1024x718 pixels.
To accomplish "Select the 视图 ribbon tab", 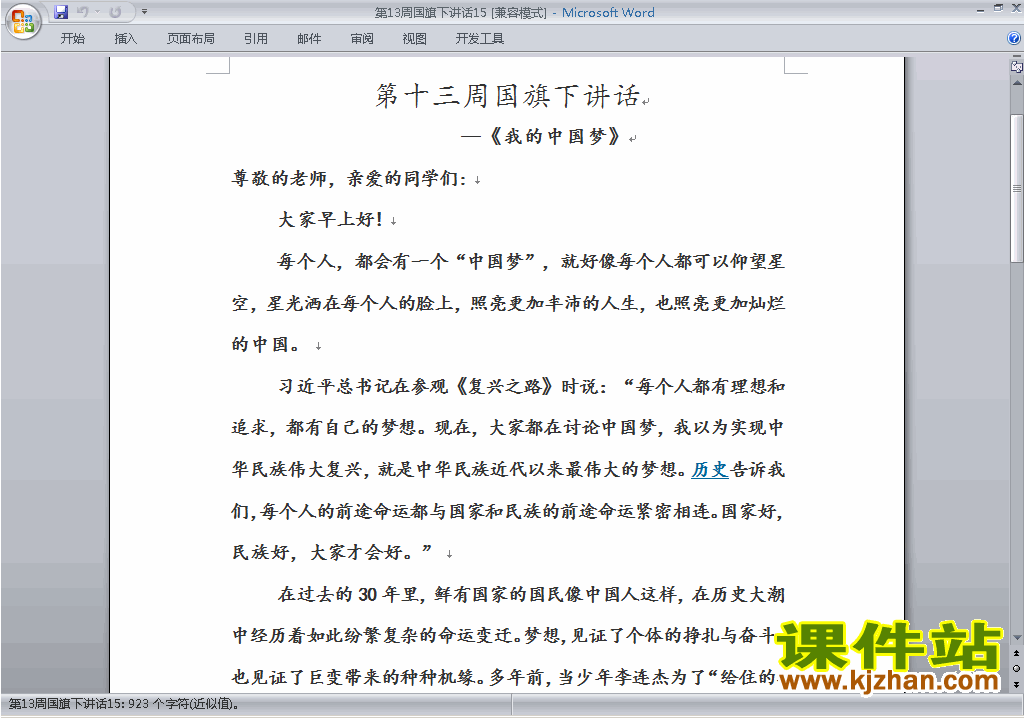I will (415, 39).
